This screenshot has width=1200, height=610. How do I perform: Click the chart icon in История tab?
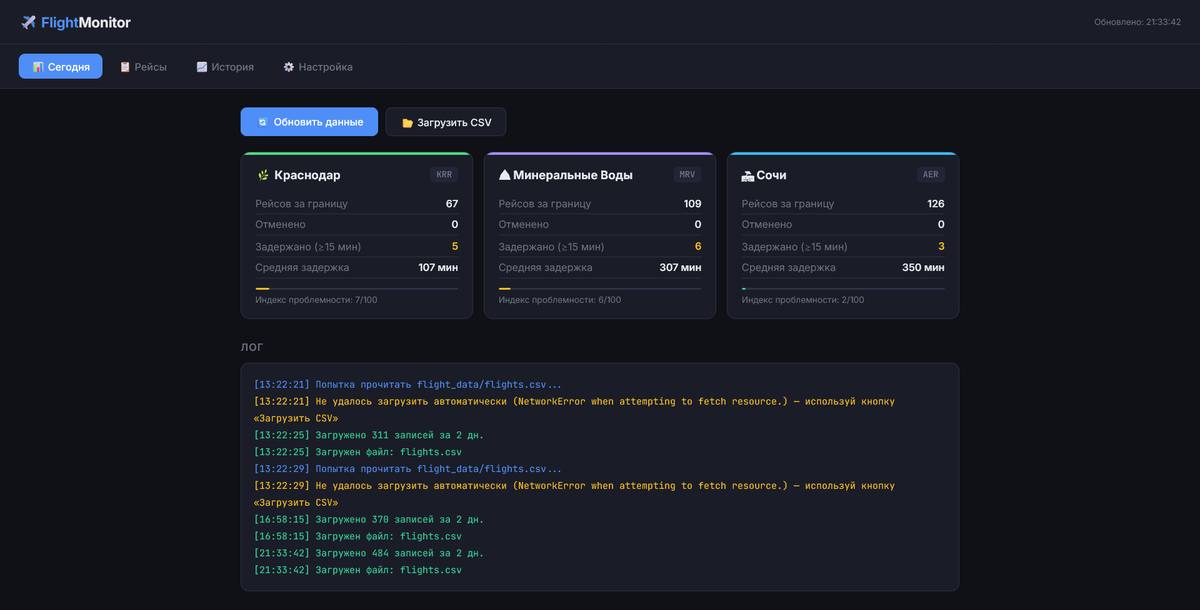[x=202, y=67]
